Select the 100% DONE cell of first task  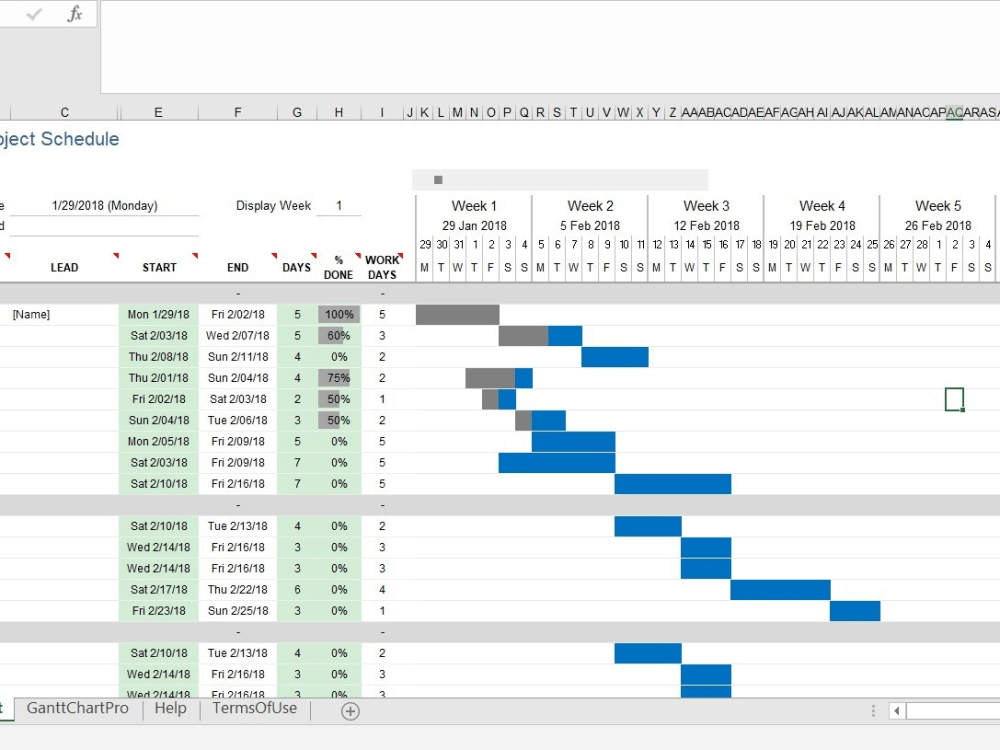click(339, 314)
